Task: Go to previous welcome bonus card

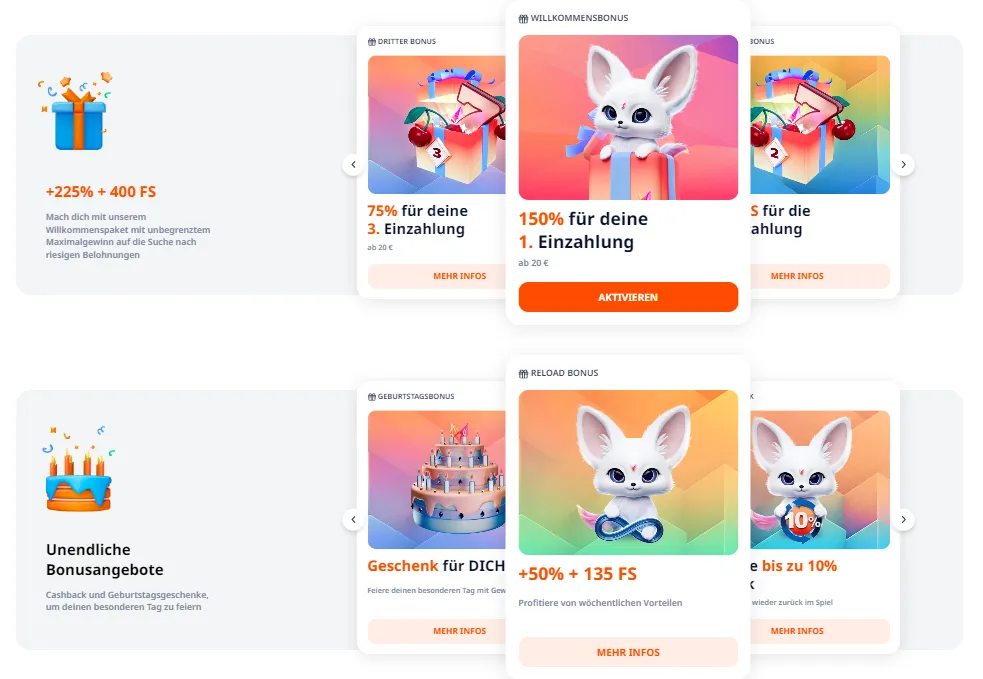Action: point(353,165)
